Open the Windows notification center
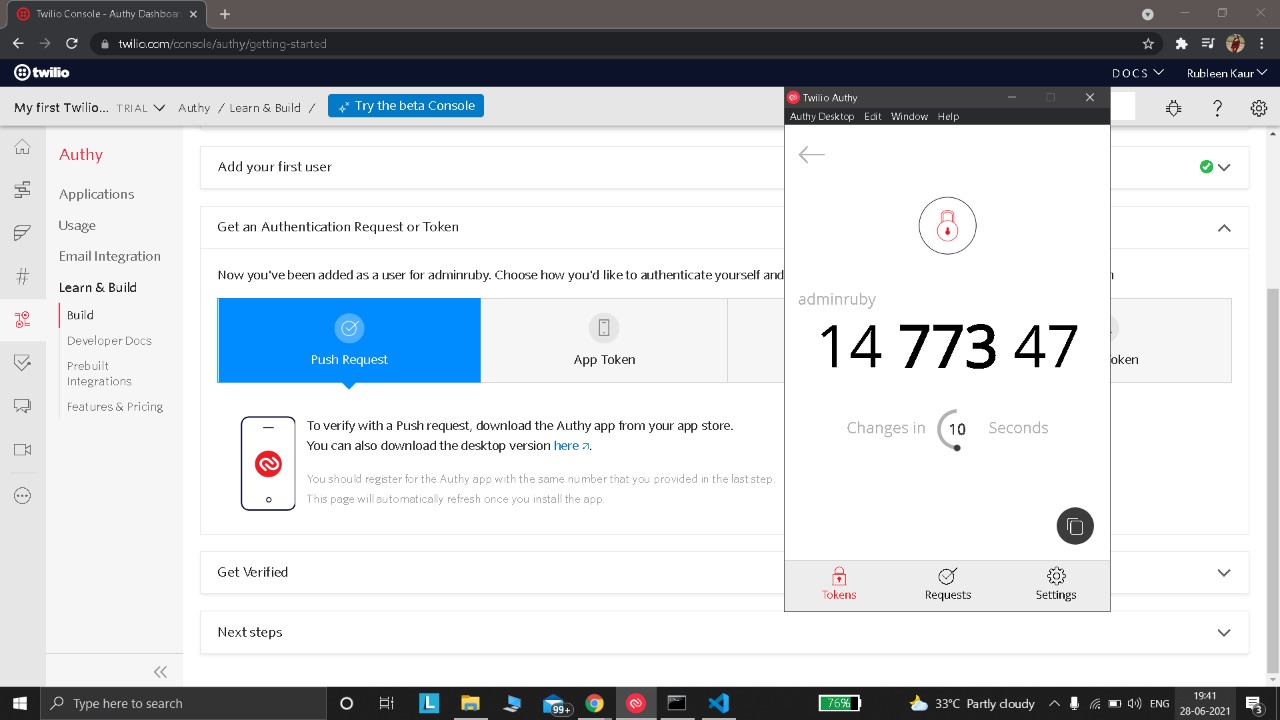Screen dimensions: 1280x720 [1254, 703]
